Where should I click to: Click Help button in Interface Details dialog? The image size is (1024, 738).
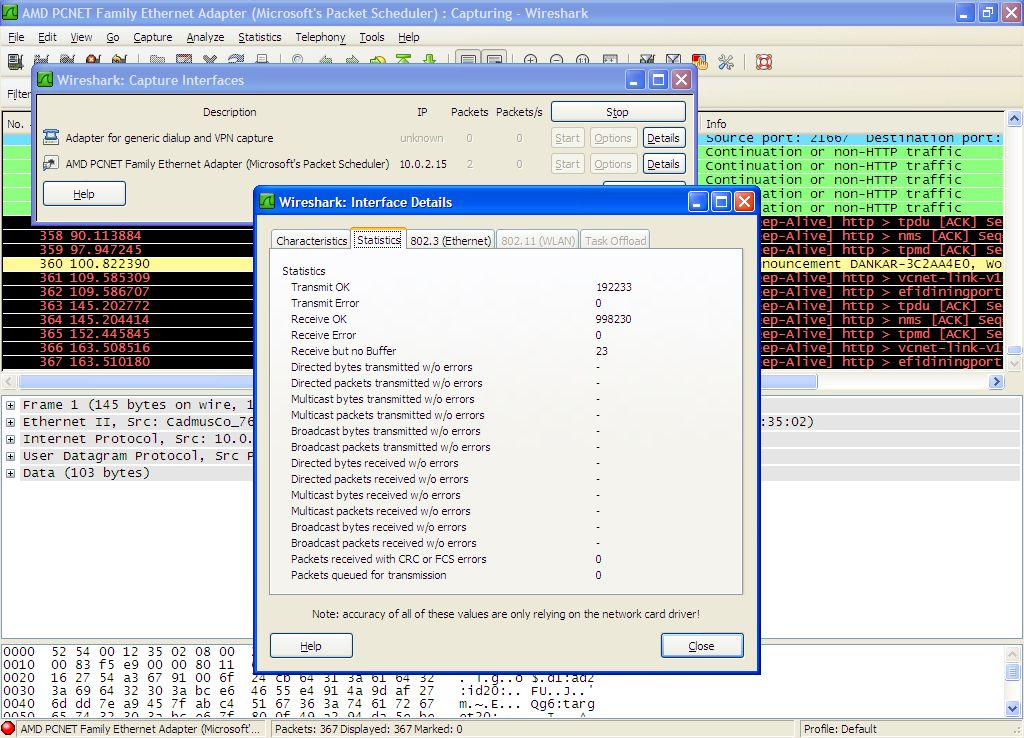tap(311, 646)
